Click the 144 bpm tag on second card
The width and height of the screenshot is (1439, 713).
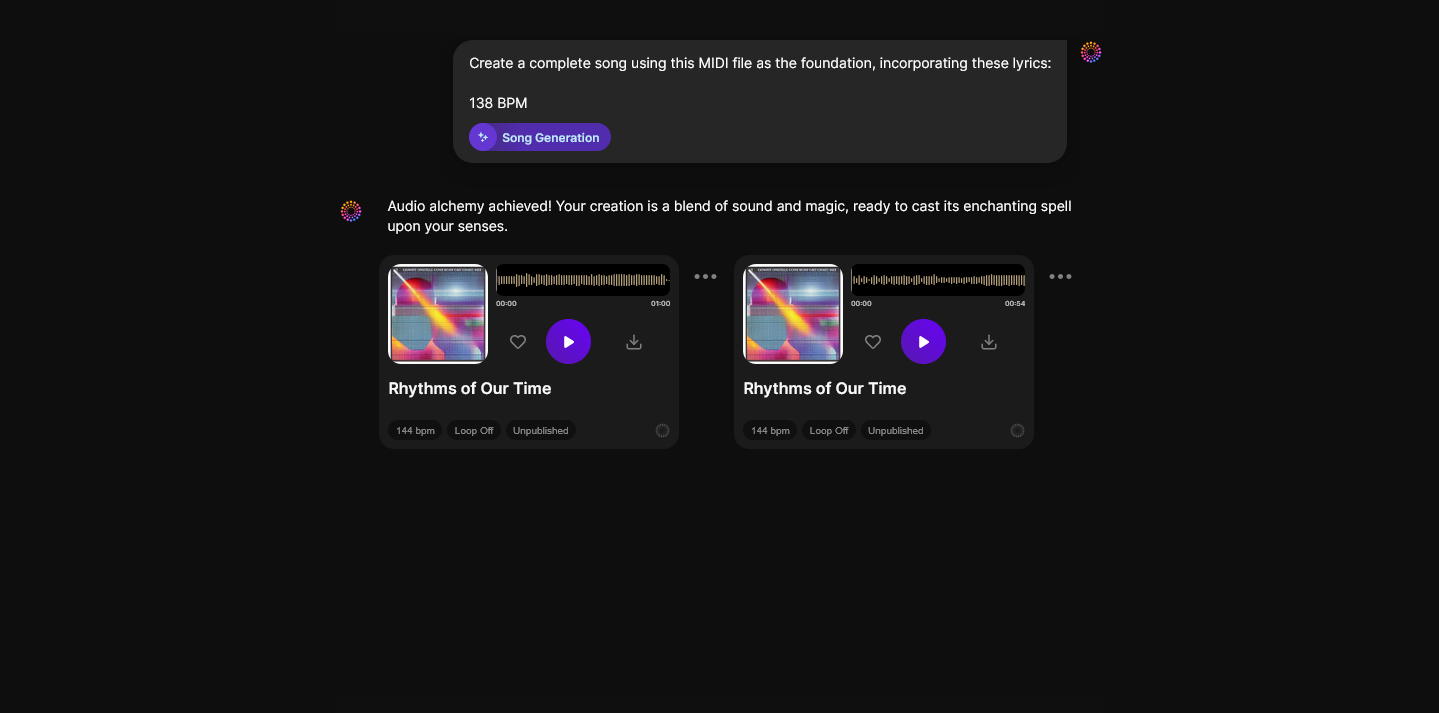coord(770,431)
